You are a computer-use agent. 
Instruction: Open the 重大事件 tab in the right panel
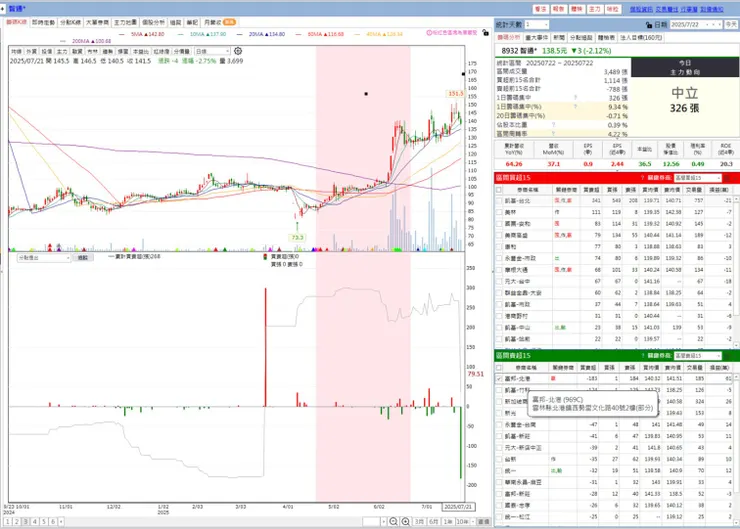click(x=537, y=37)
